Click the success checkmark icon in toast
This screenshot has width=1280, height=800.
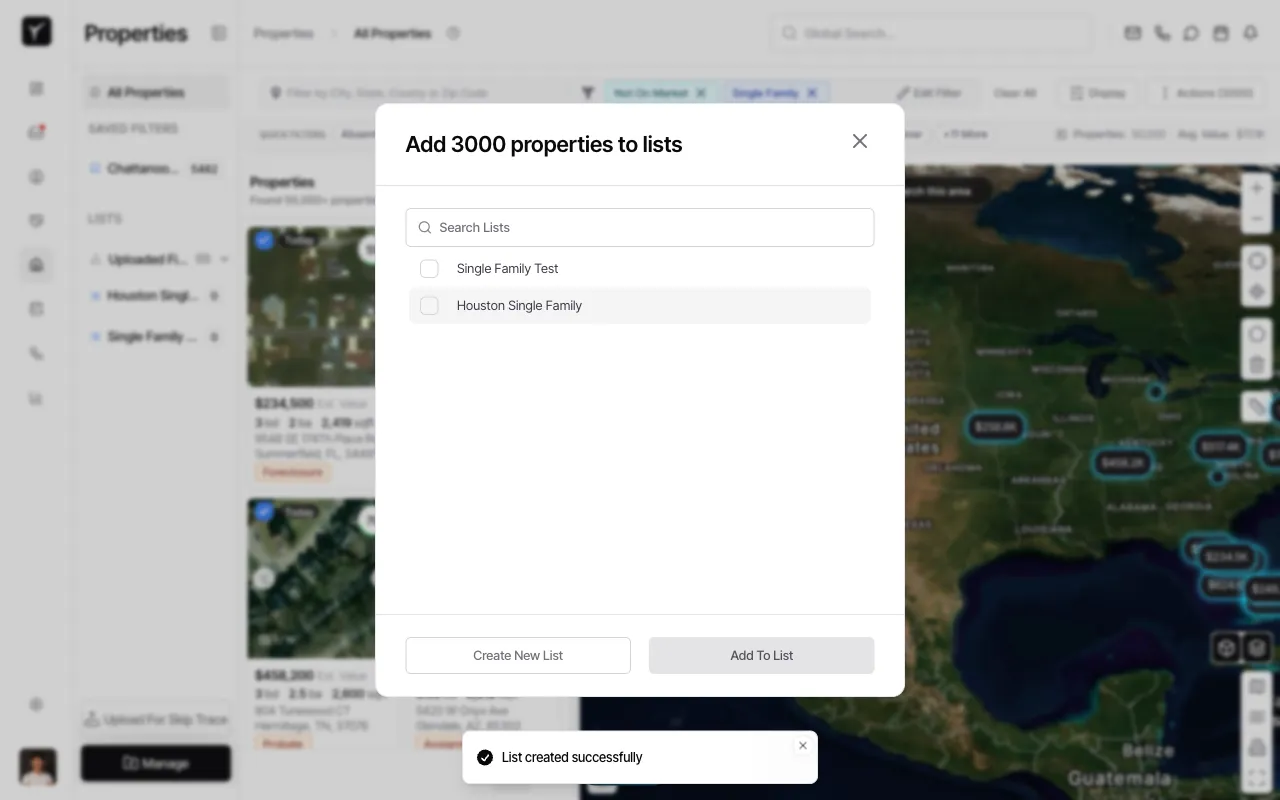485,758
